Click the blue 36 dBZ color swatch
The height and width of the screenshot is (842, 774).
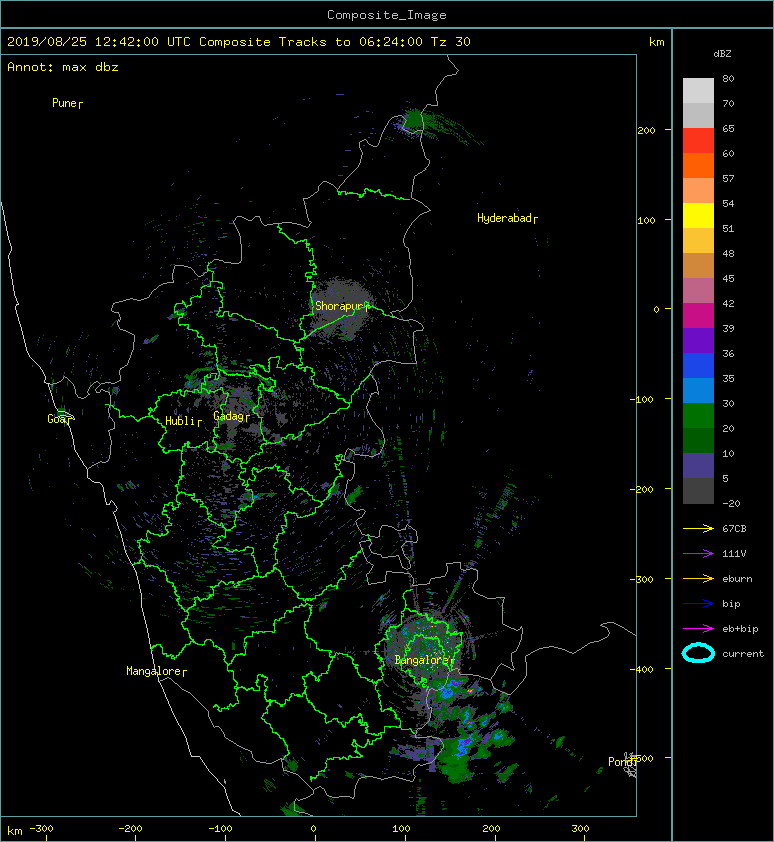click(x=698, y=365)
